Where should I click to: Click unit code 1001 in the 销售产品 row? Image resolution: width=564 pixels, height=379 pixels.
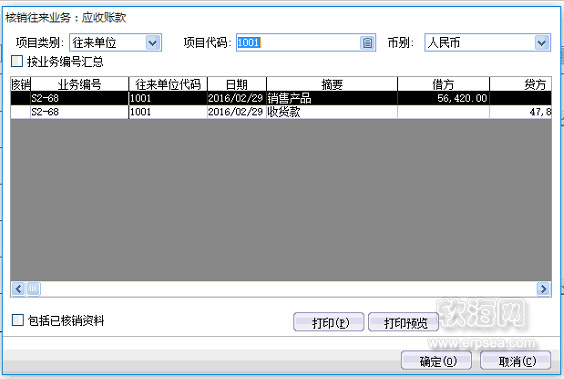168,98
